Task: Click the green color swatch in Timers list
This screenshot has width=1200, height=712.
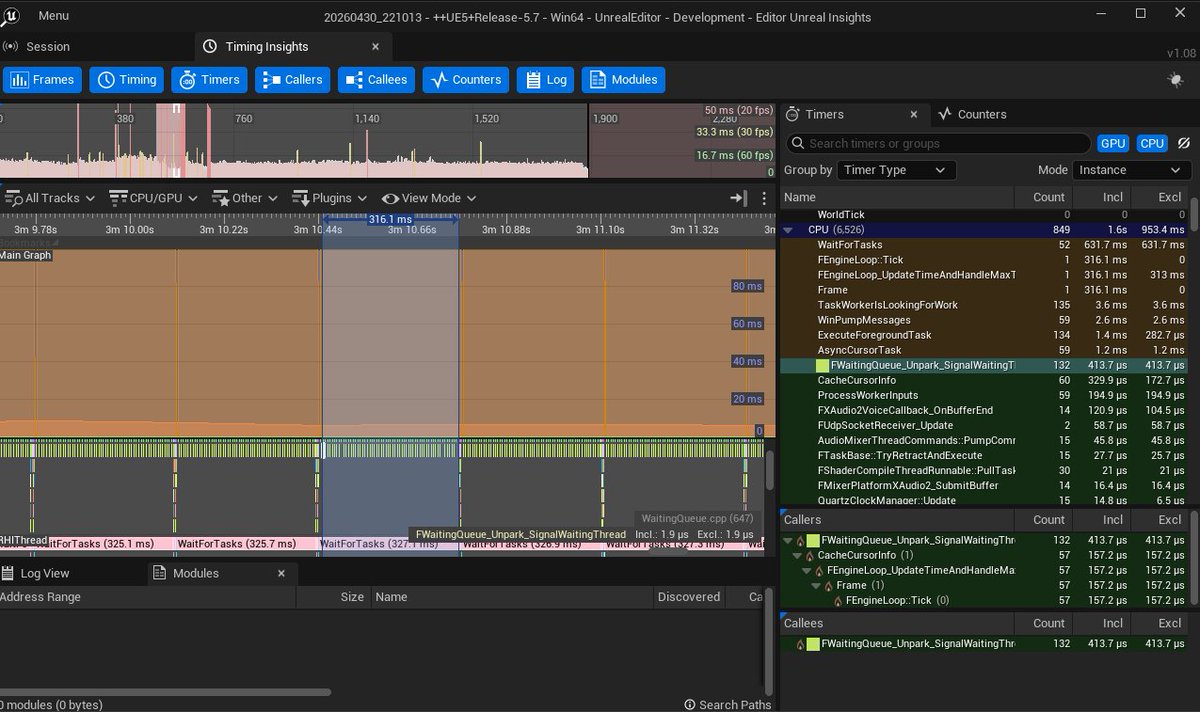Action: [x=823, y=365]
